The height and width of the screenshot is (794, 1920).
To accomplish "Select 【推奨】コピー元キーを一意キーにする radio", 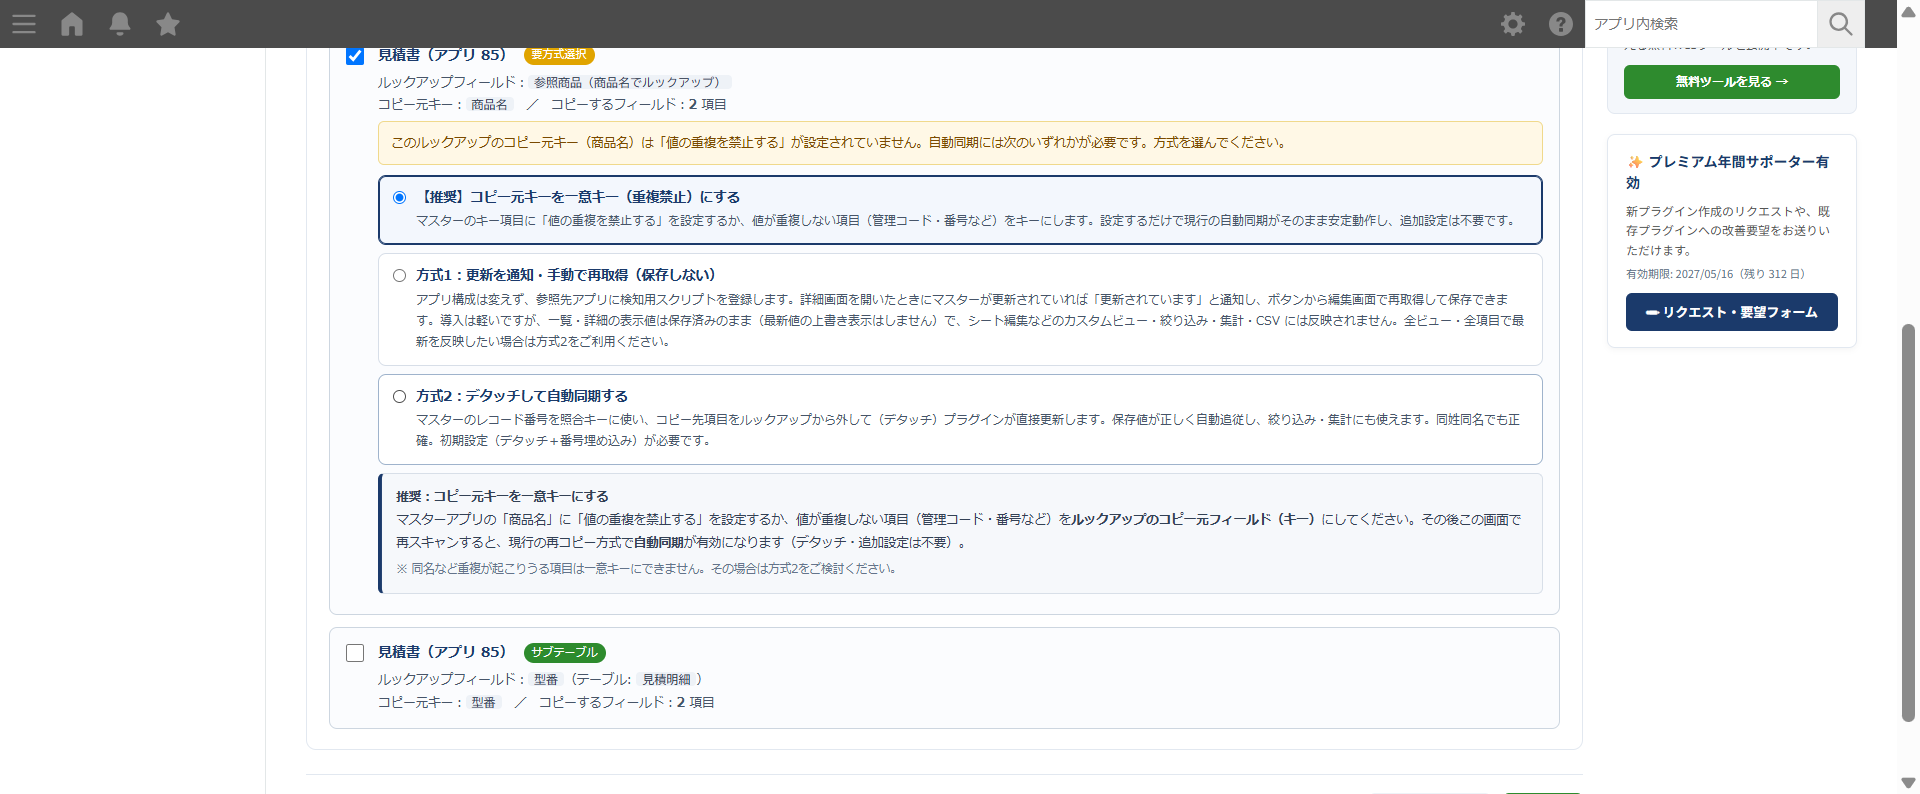I will (x=399, y=198).
